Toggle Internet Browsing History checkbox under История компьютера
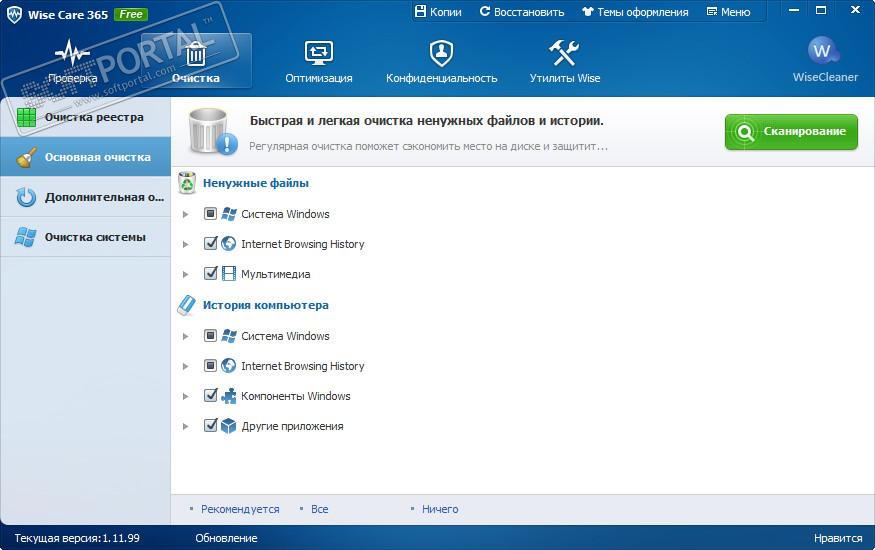This screenshot has height=550, width=875. (x=210, y=366)
